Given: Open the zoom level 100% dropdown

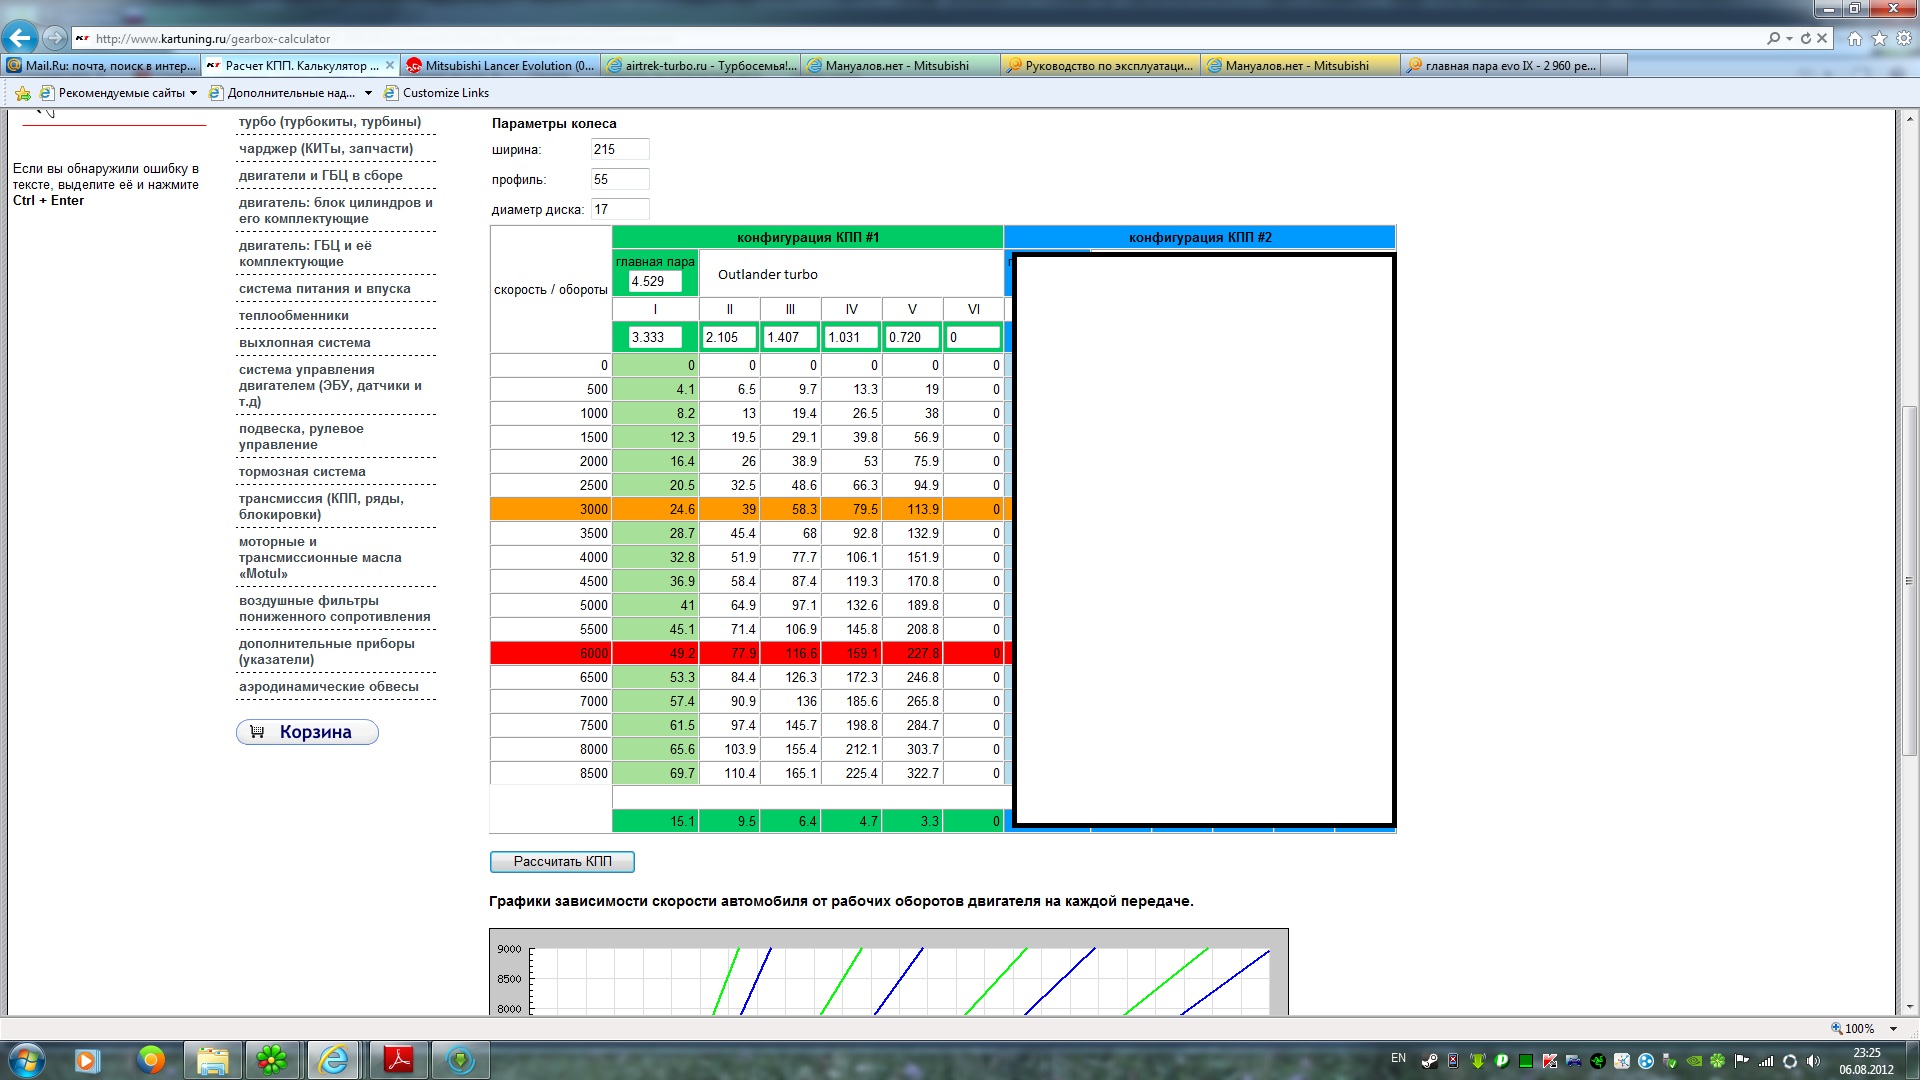Looking at the screenshot, I should 1893,1028.
